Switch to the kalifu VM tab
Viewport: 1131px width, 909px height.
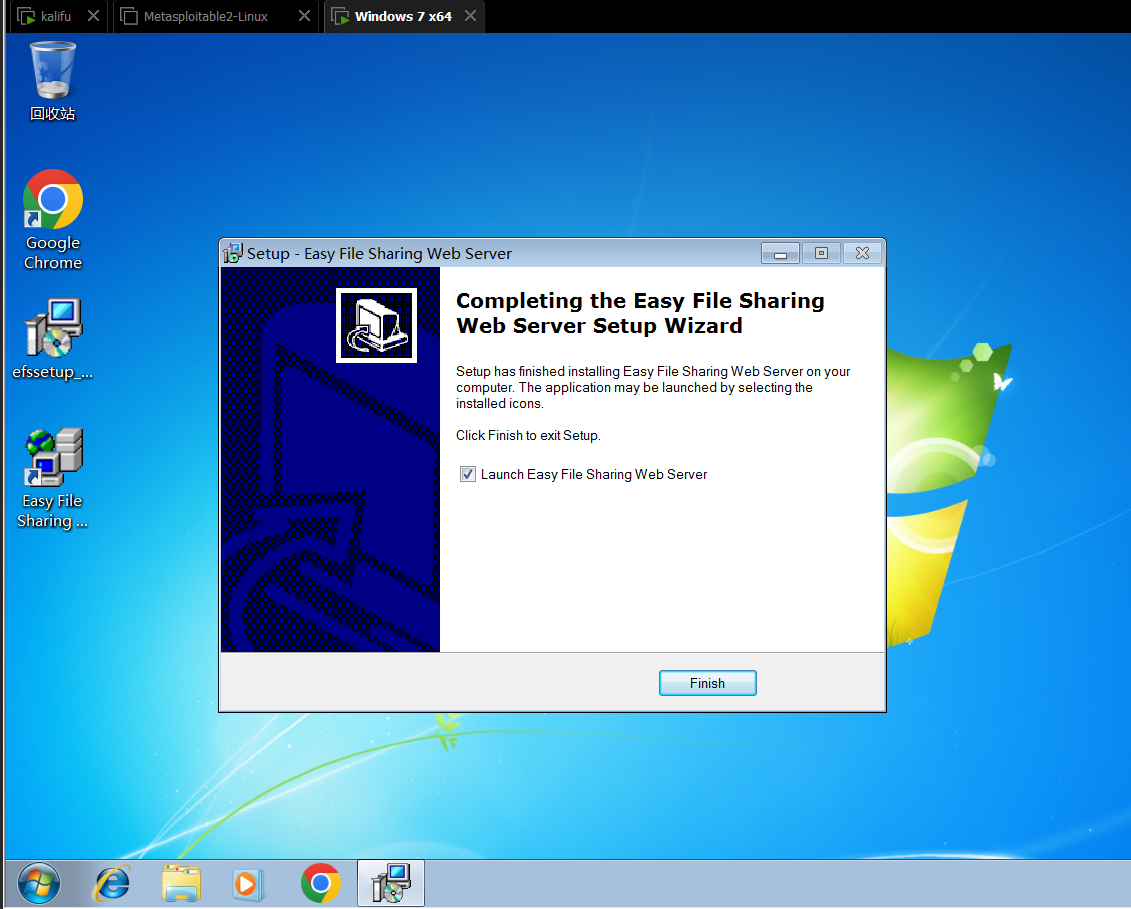click(55, 16)
